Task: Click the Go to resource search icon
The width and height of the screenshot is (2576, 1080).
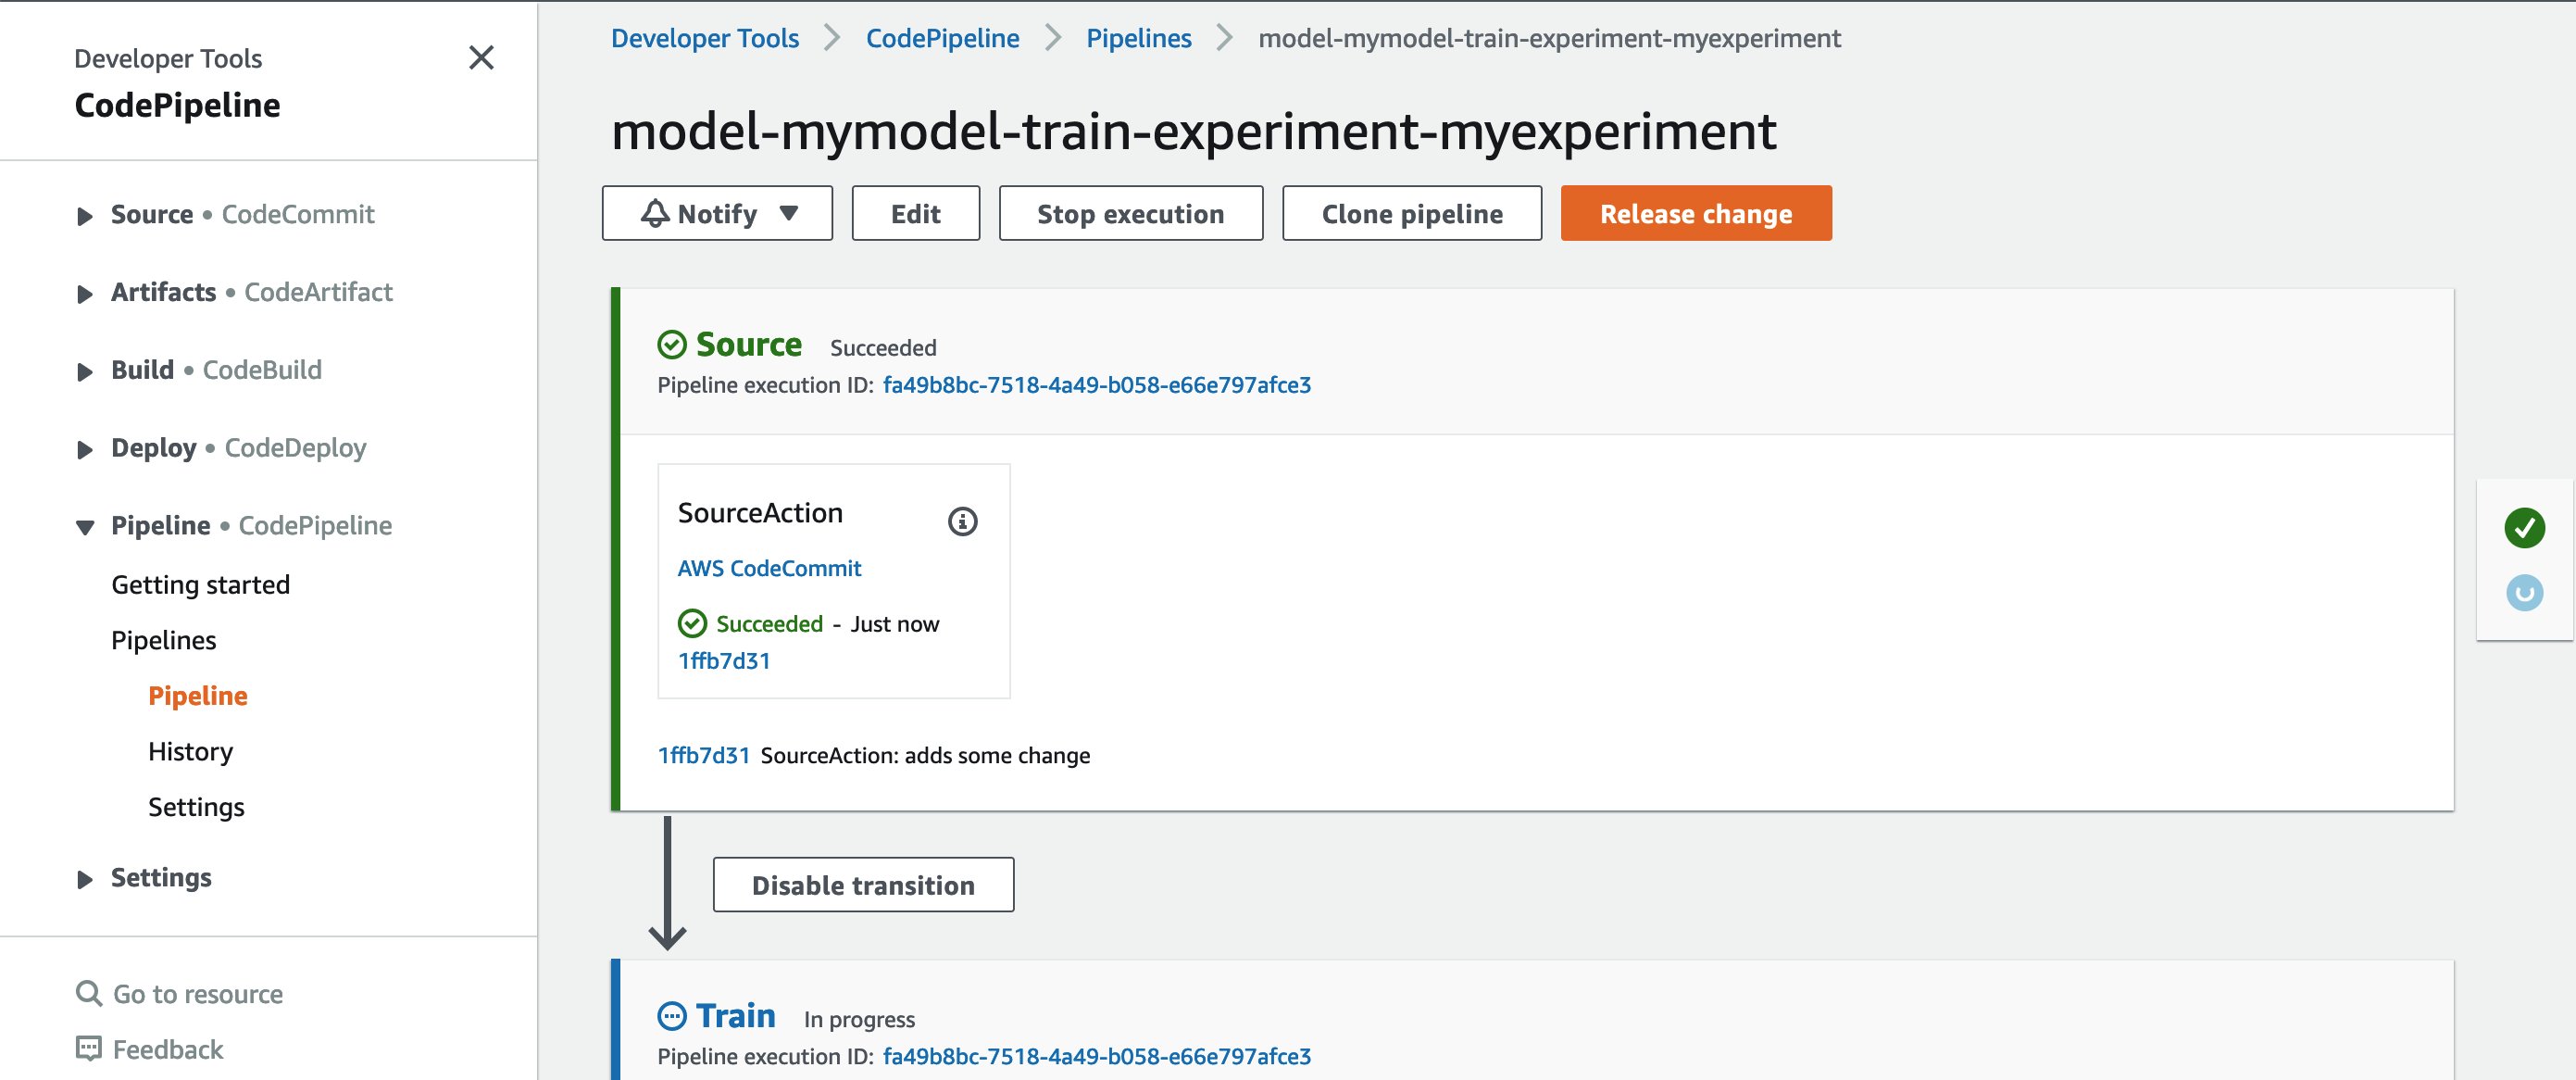Action: [x=89, y=993]
